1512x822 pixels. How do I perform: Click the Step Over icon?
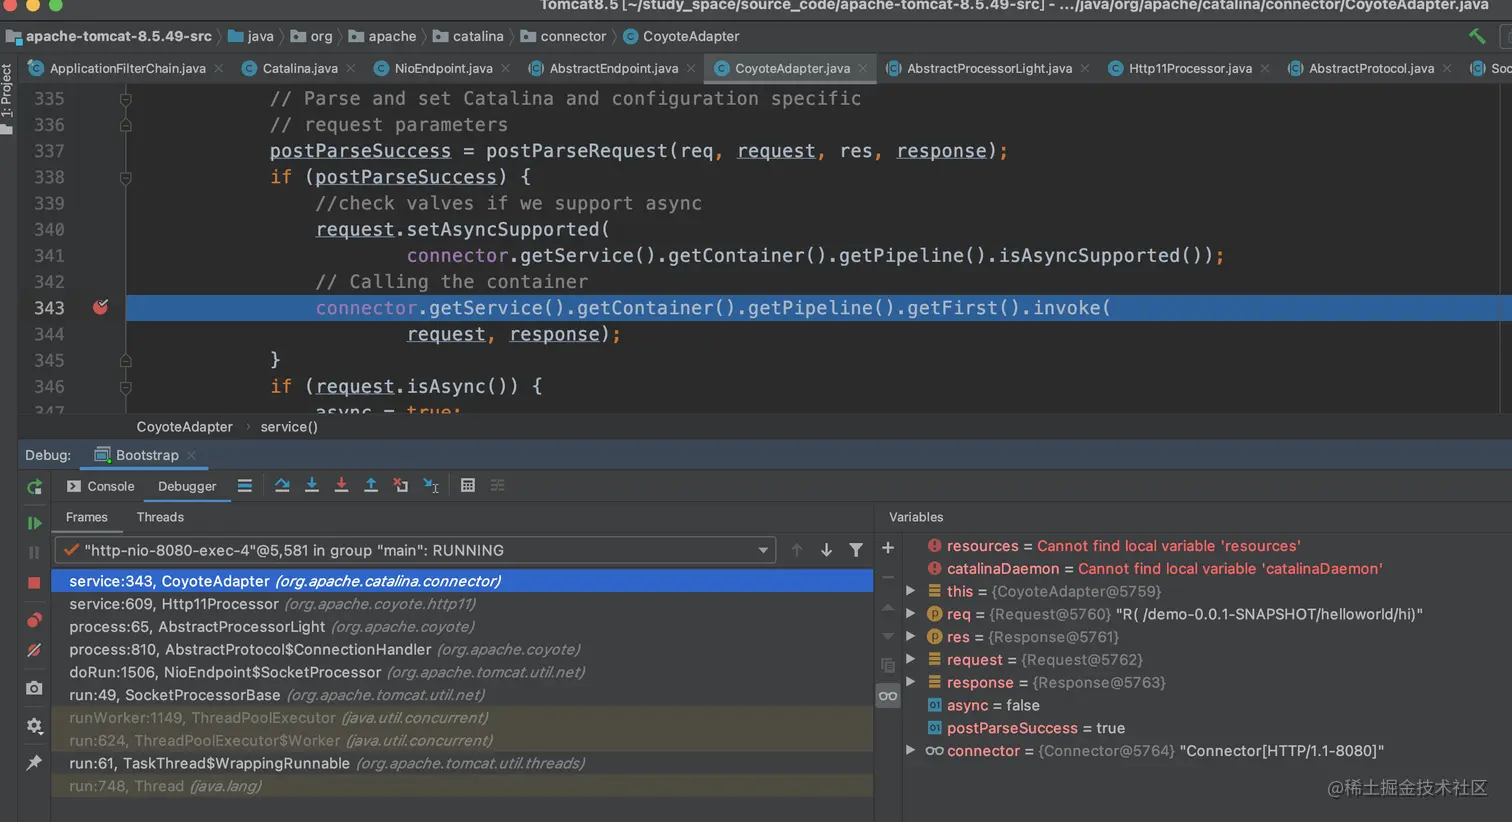(282, 486)
